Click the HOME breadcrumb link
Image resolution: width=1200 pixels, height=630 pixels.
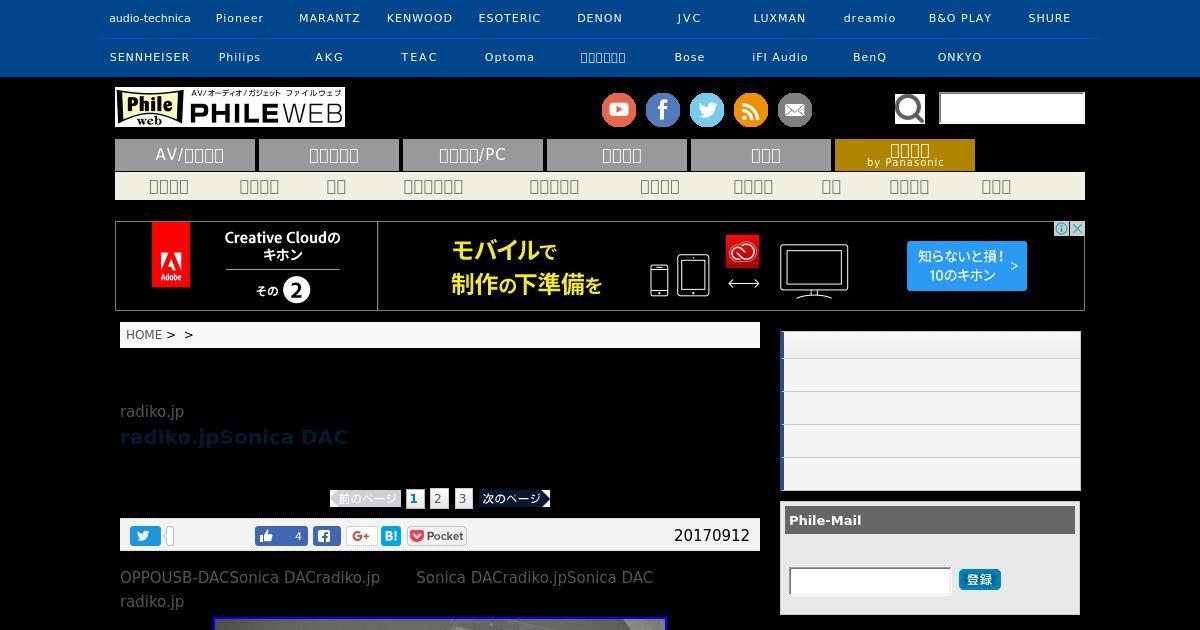tap(144, 335)
